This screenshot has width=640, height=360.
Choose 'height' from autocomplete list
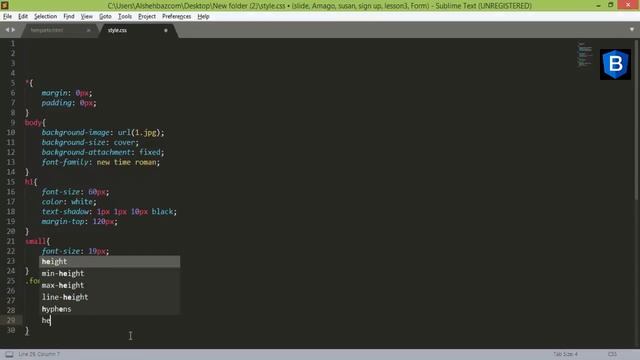(109, 262)
